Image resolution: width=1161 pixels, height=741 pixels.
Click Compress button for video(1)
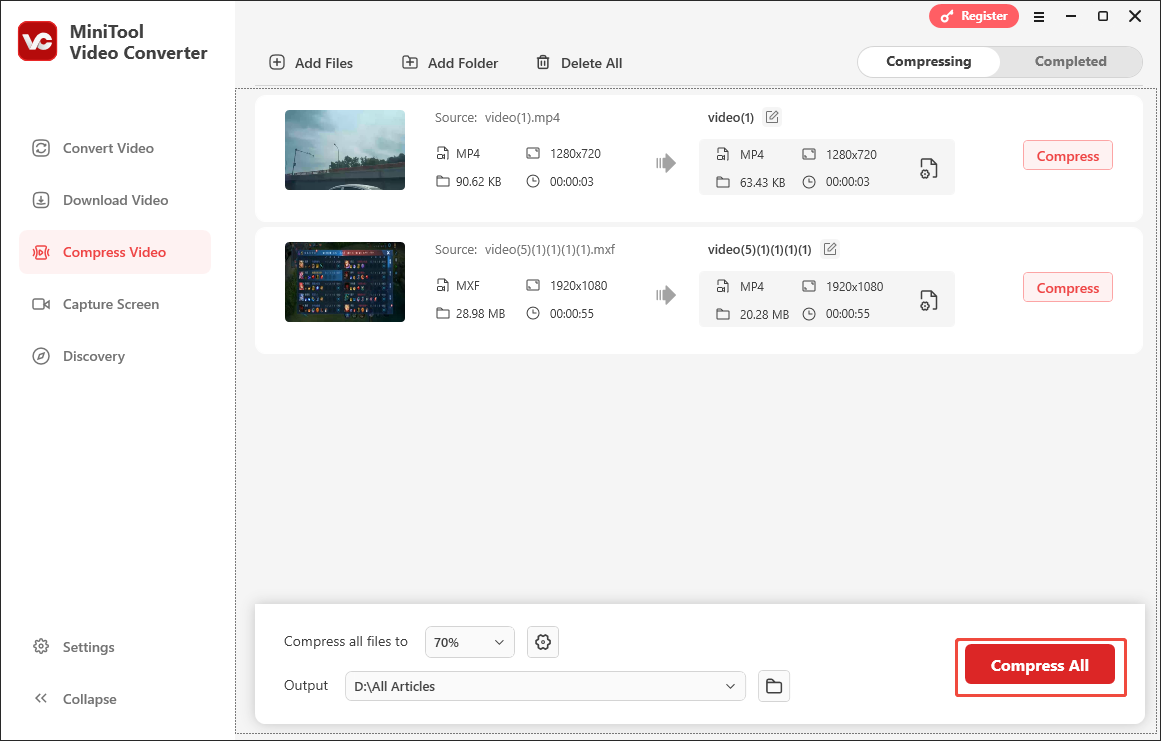coord(1068,155)
